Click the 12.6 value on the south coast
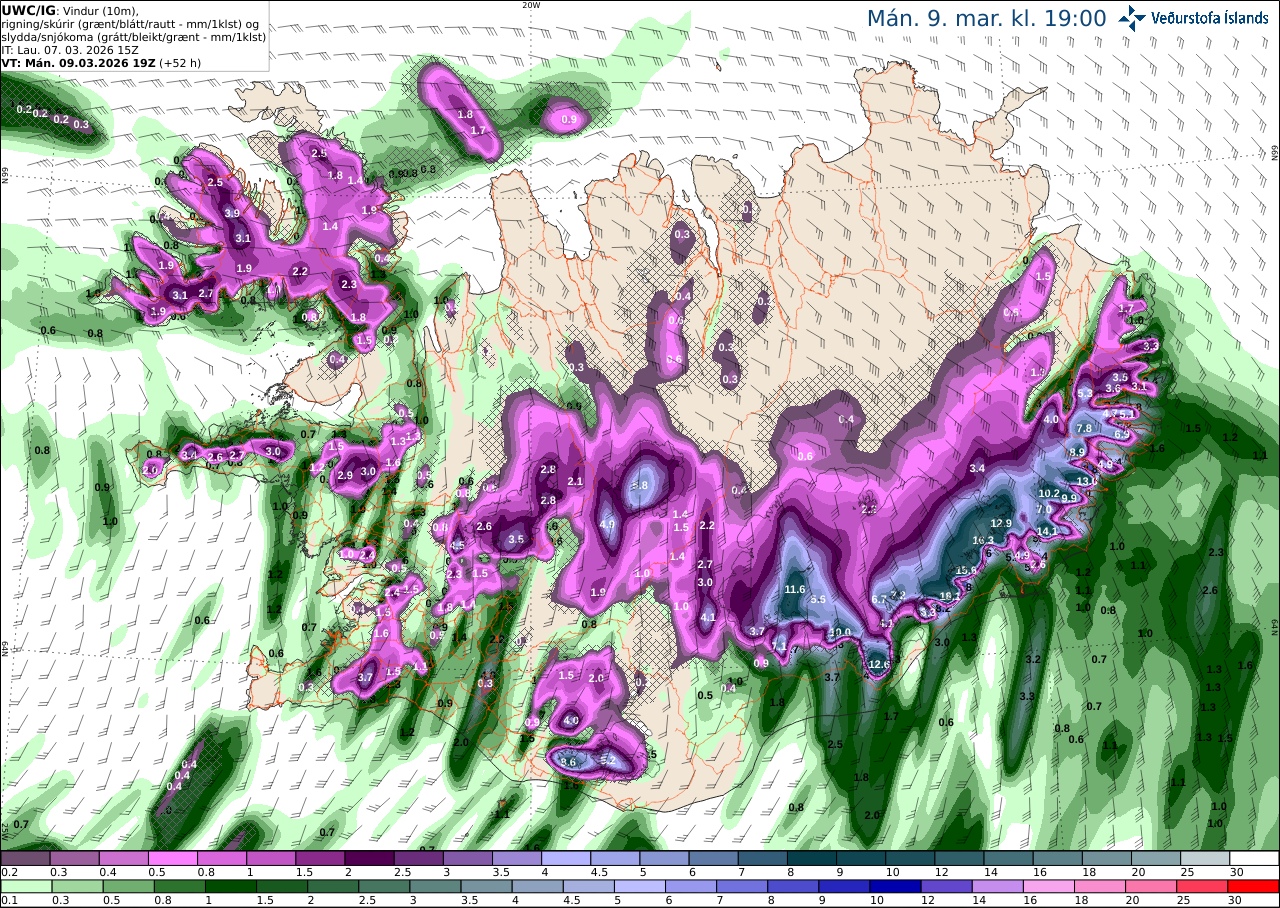1280x908 pixels. [x=879, y=664]
